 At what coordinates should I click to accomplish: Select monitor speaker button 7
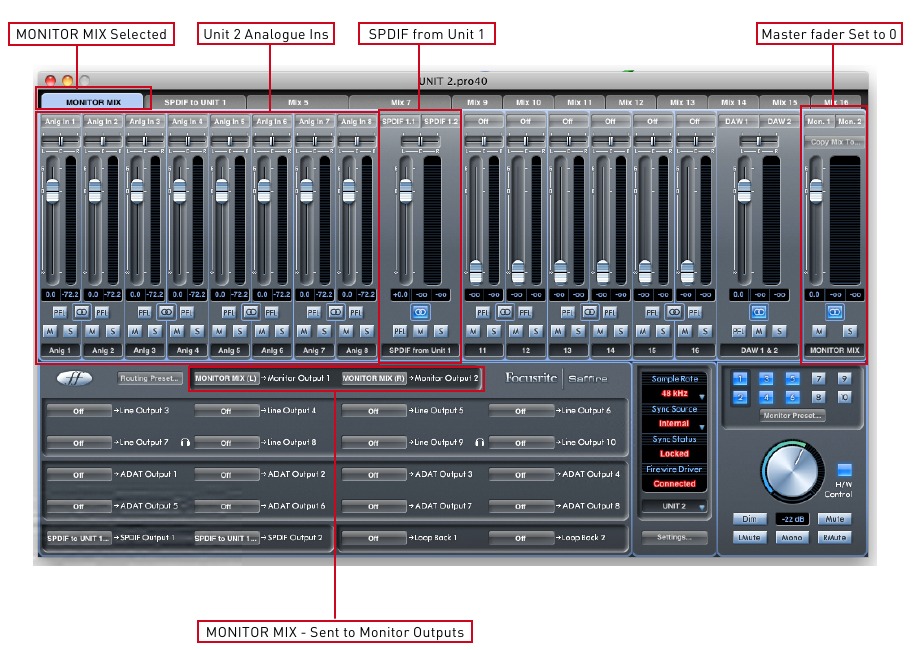tap(819, 380)
